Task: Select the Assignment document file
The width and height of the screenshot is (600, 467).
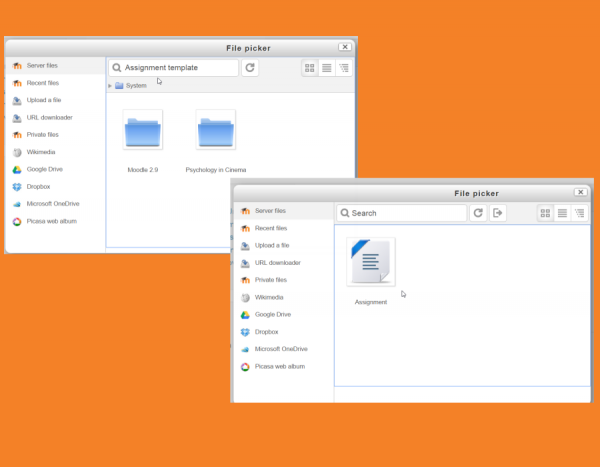Action: click(371, 262)
